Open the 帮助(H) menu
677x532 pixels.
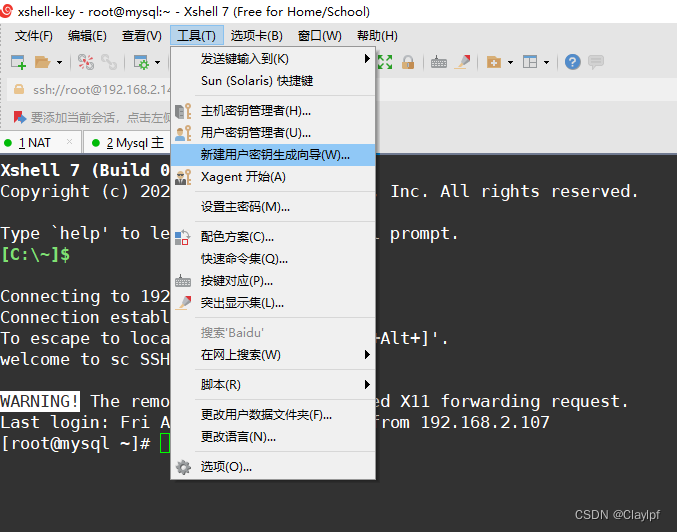pos(377,35)
